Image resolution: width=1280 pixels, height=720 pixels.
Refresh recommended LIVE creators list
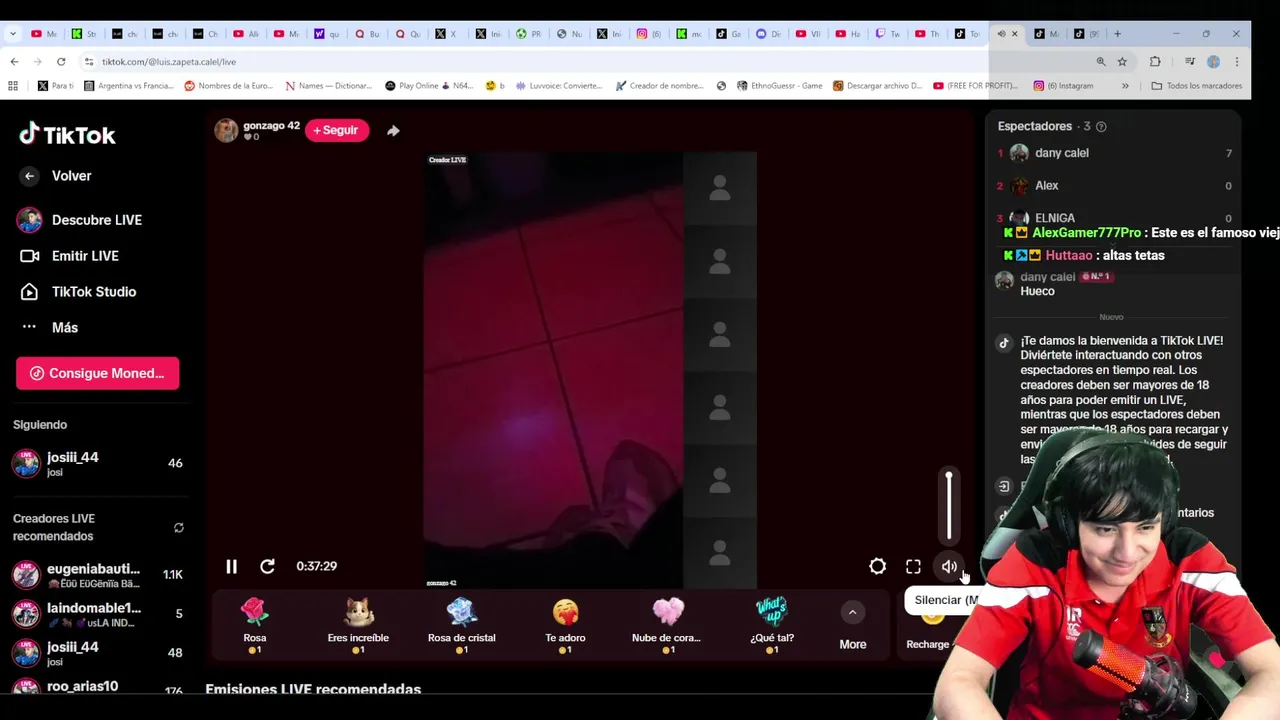[179, 528]
